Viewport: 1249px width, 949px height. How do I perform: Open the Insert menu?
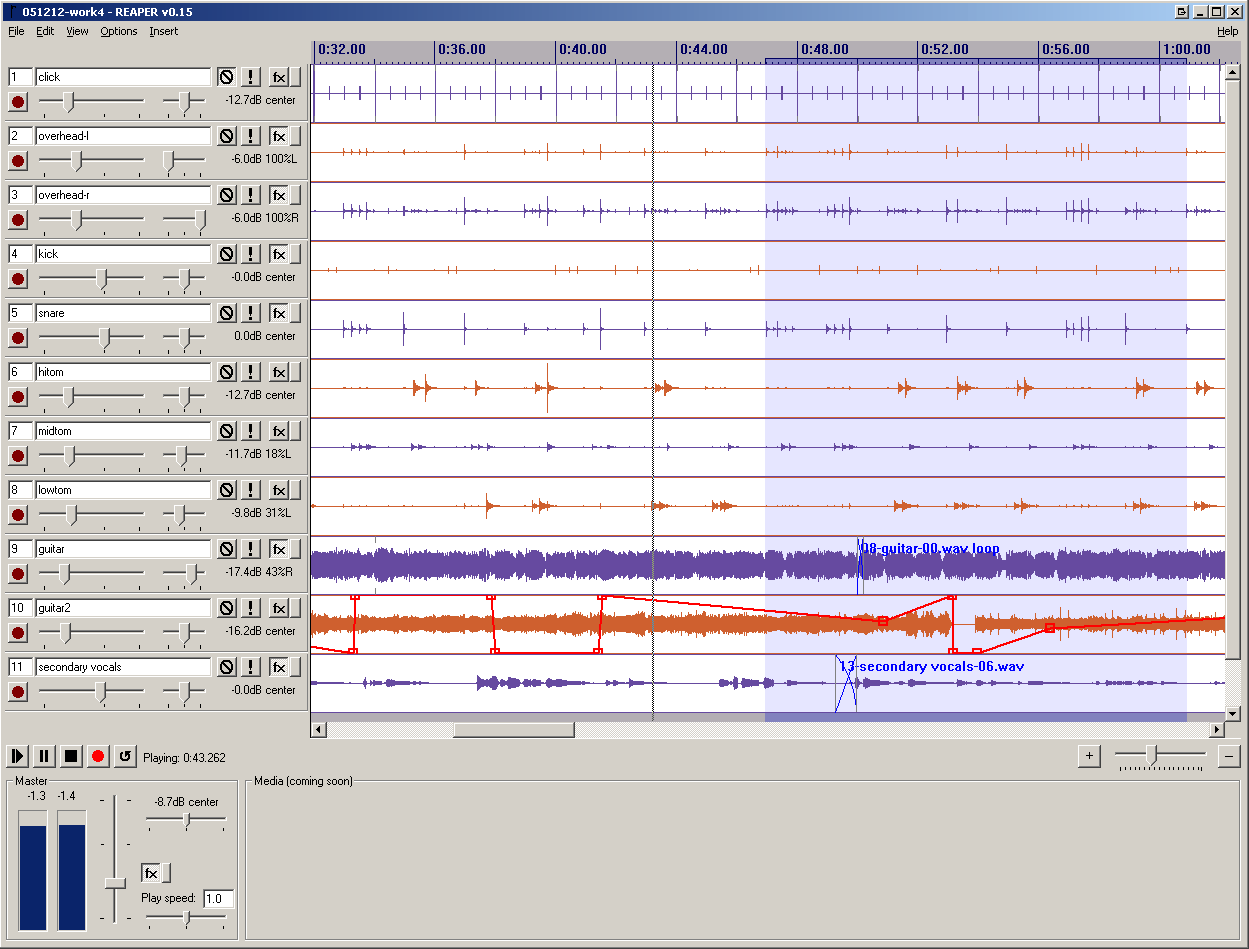(x=164, y=31)
